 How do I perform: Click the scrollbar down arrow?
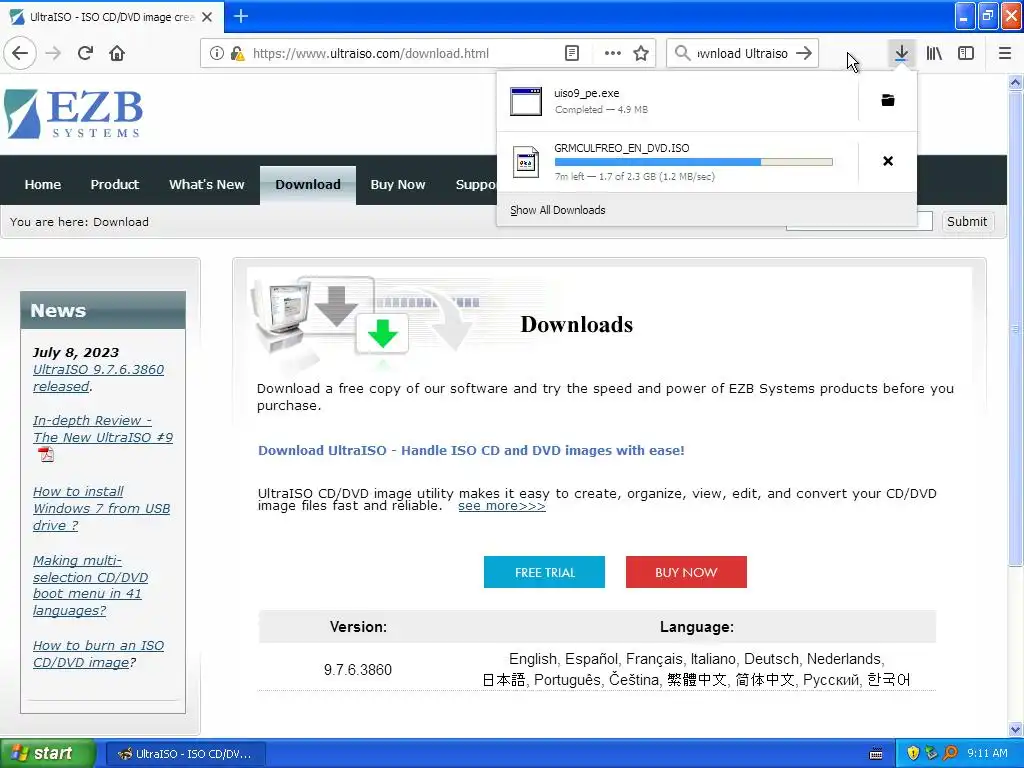1015,729
